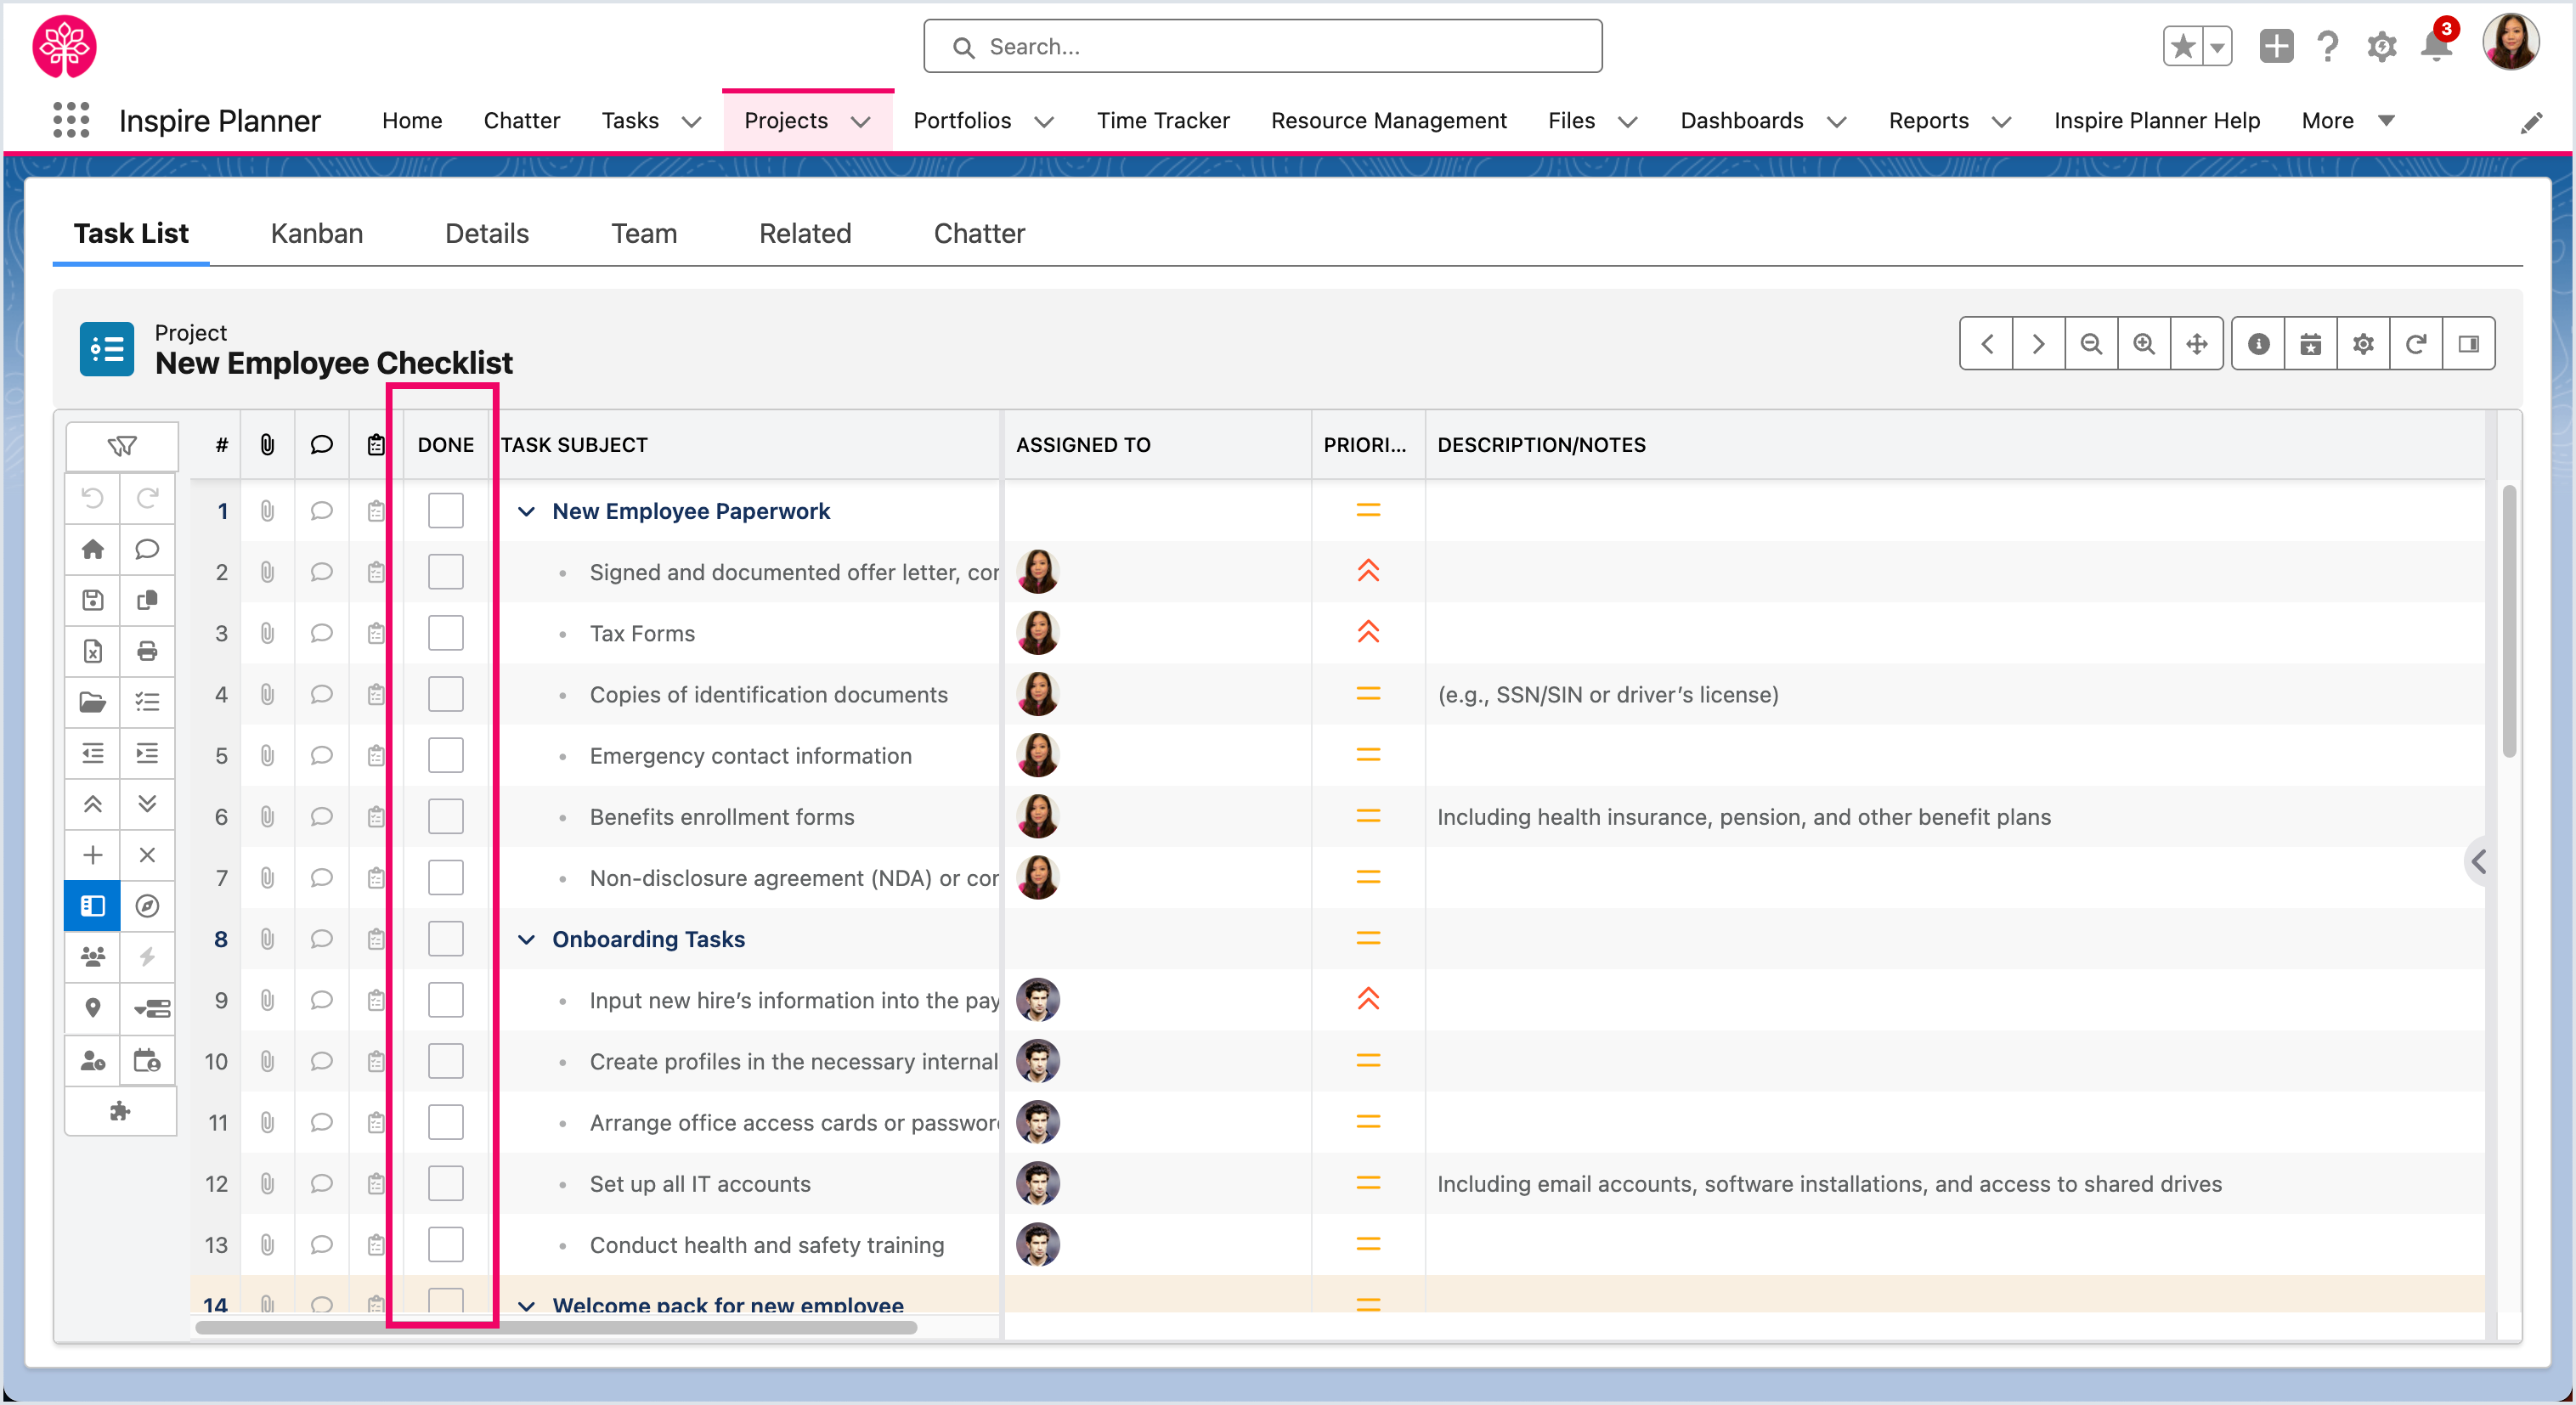This screenshot has width=2576, height=1405.
Task: Click the refresh icon in project toolbar
Action: point(2416,344)
